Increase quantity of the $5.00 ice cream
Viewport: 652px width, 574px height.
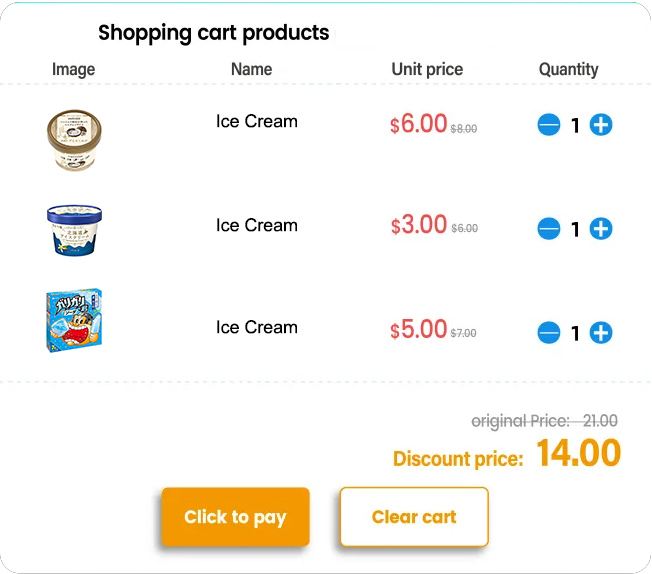(601, 332)
